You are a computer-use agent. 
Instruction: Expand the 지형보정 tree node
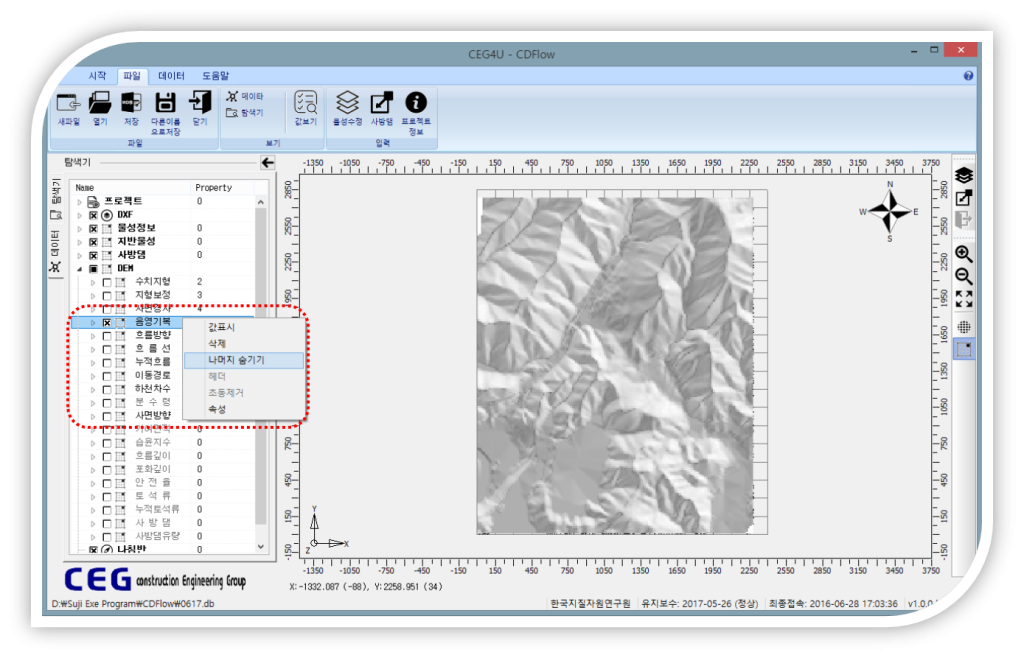pos(93,296)
